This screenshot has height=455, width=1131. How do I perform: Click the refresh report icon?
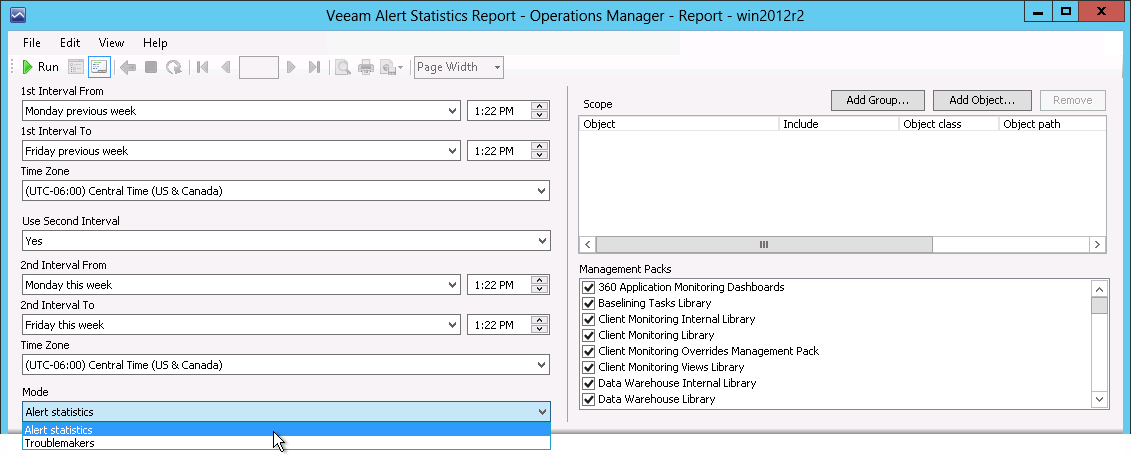coord(174,67)
